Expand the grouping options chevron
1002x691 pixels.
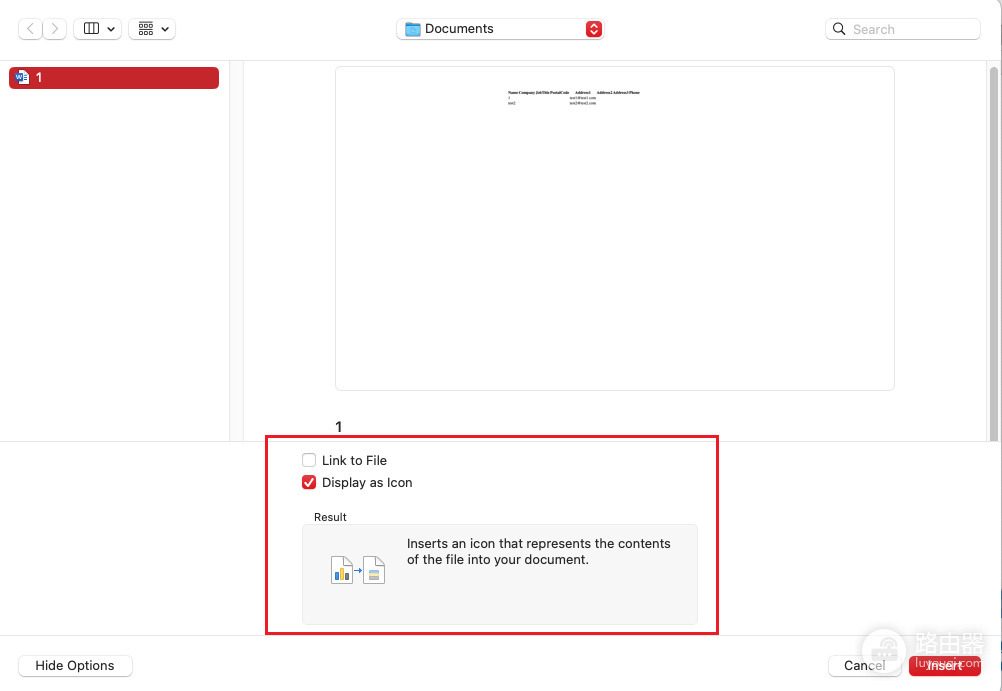(x=165, y=29)
